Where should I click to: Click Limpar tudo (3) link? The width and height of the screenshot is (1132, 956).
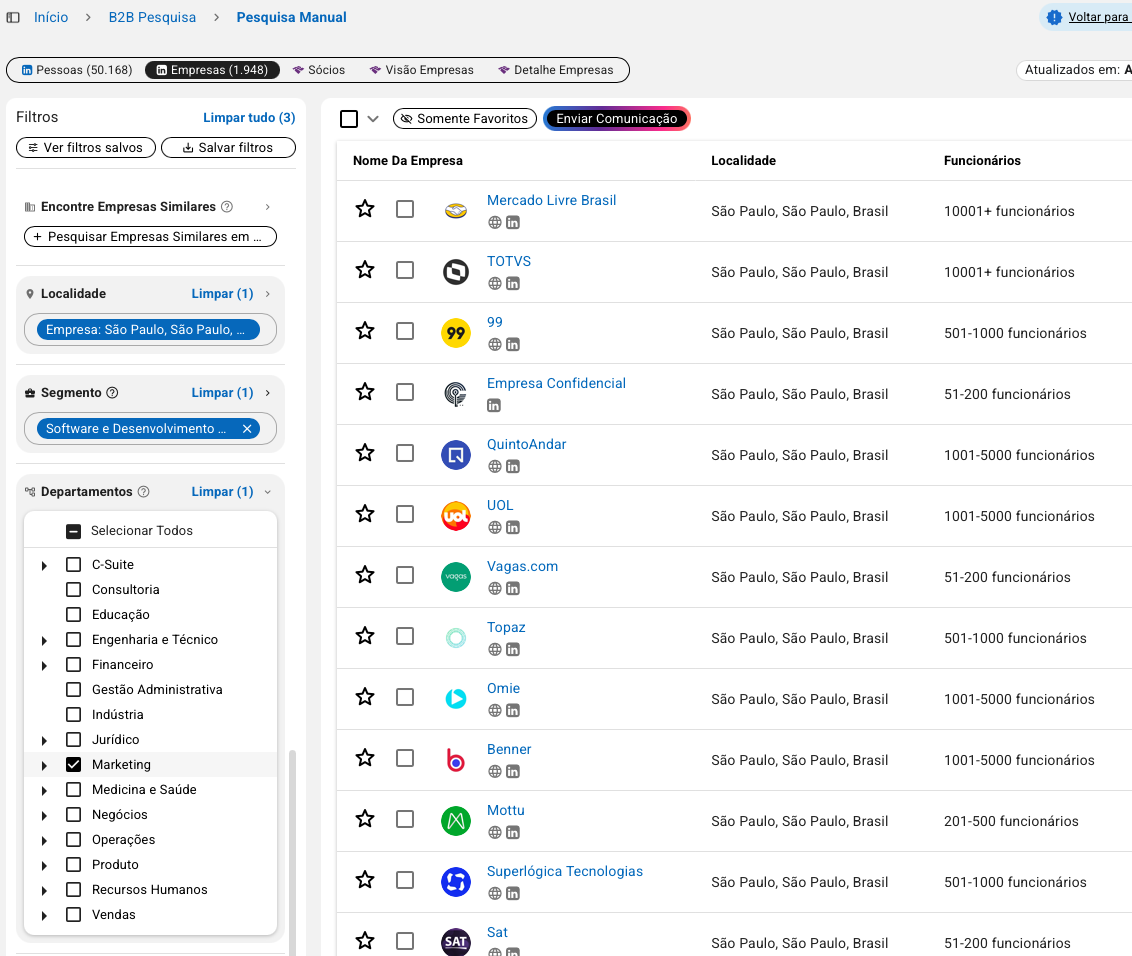[x=249, y=118]
